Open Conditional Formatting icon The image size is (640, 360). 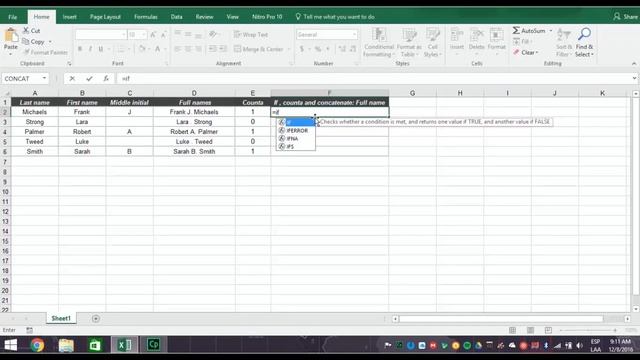tap(379, 35)
